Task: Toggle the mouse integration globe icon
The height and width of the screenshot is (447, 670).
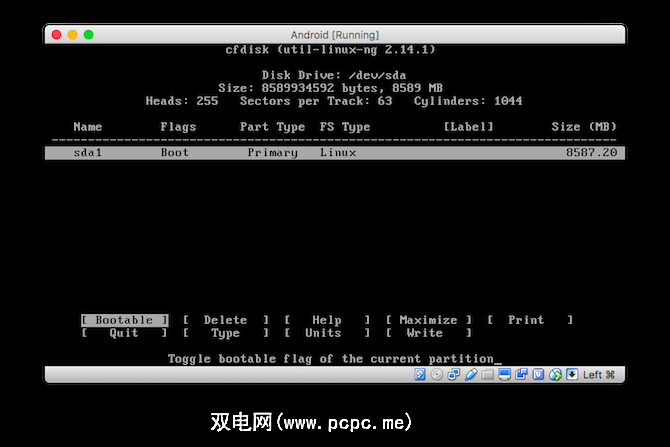Action: pos(555,375)
